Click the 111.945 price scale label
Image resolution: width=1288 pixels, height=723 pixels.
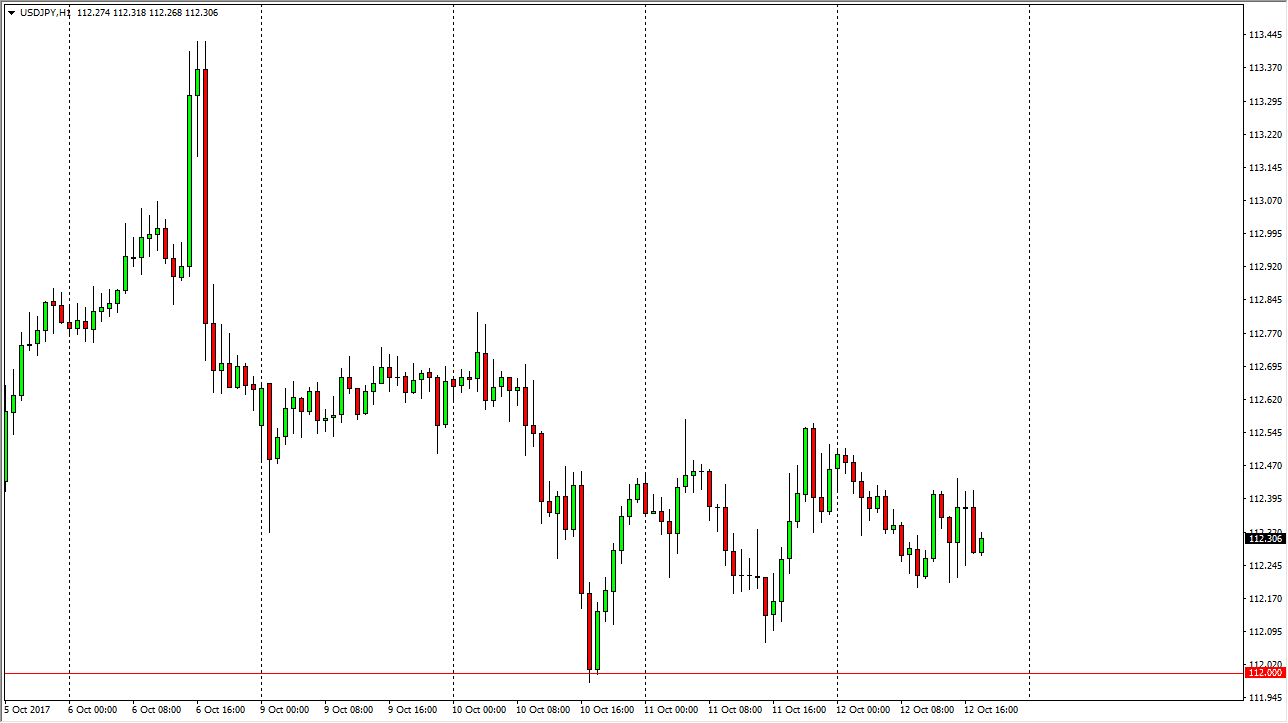(1264, 698)
